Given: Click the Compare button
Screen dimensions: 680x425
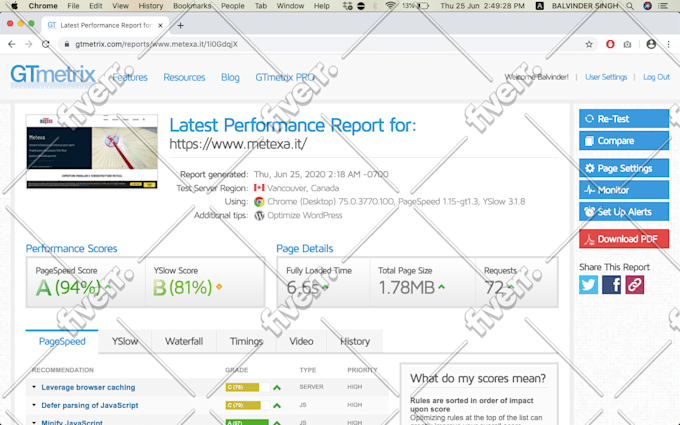Looking at the screenshot, I should [624, 141].
